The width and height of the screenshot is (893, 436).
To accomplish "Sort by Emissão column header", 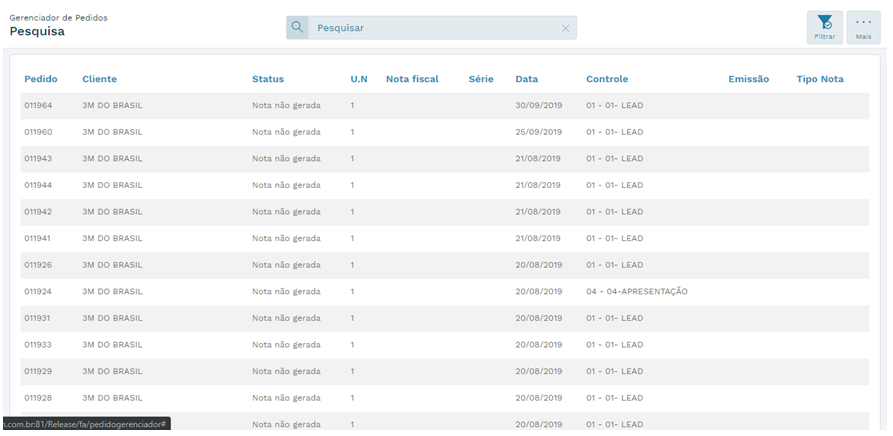I will 748,79.
